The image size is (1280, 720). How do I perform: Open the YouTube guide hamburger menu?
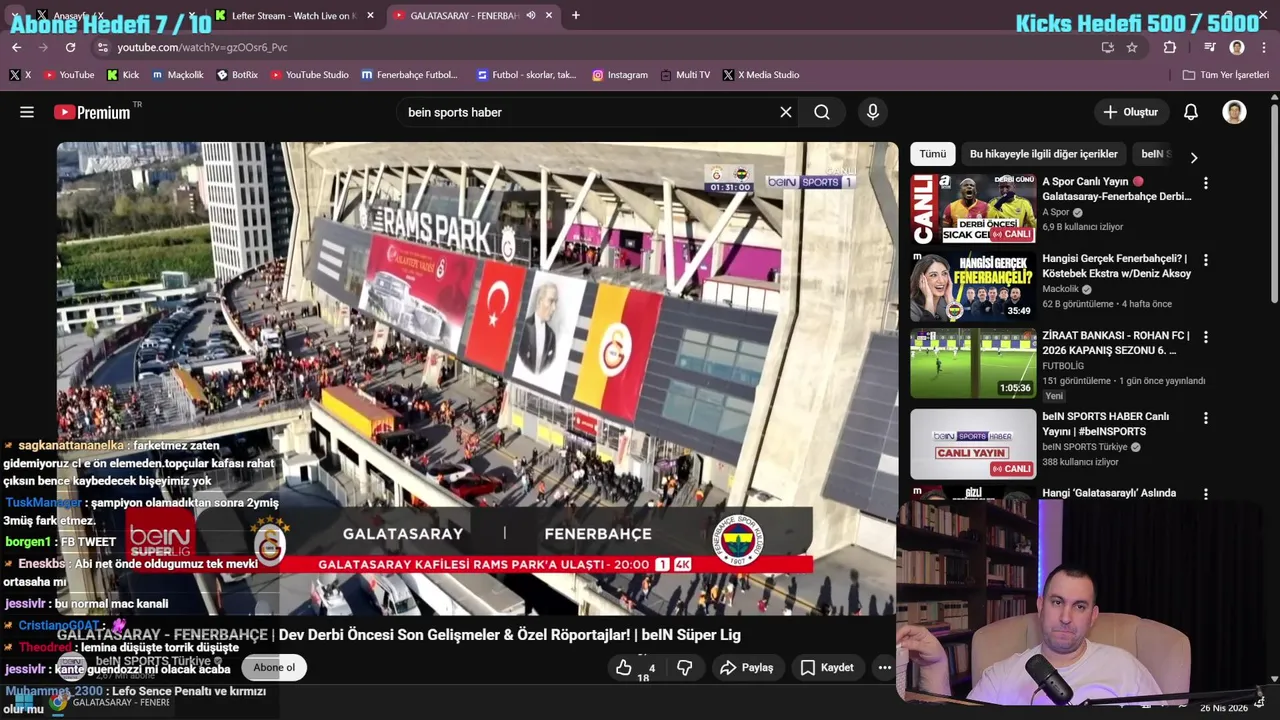(27, 112)
